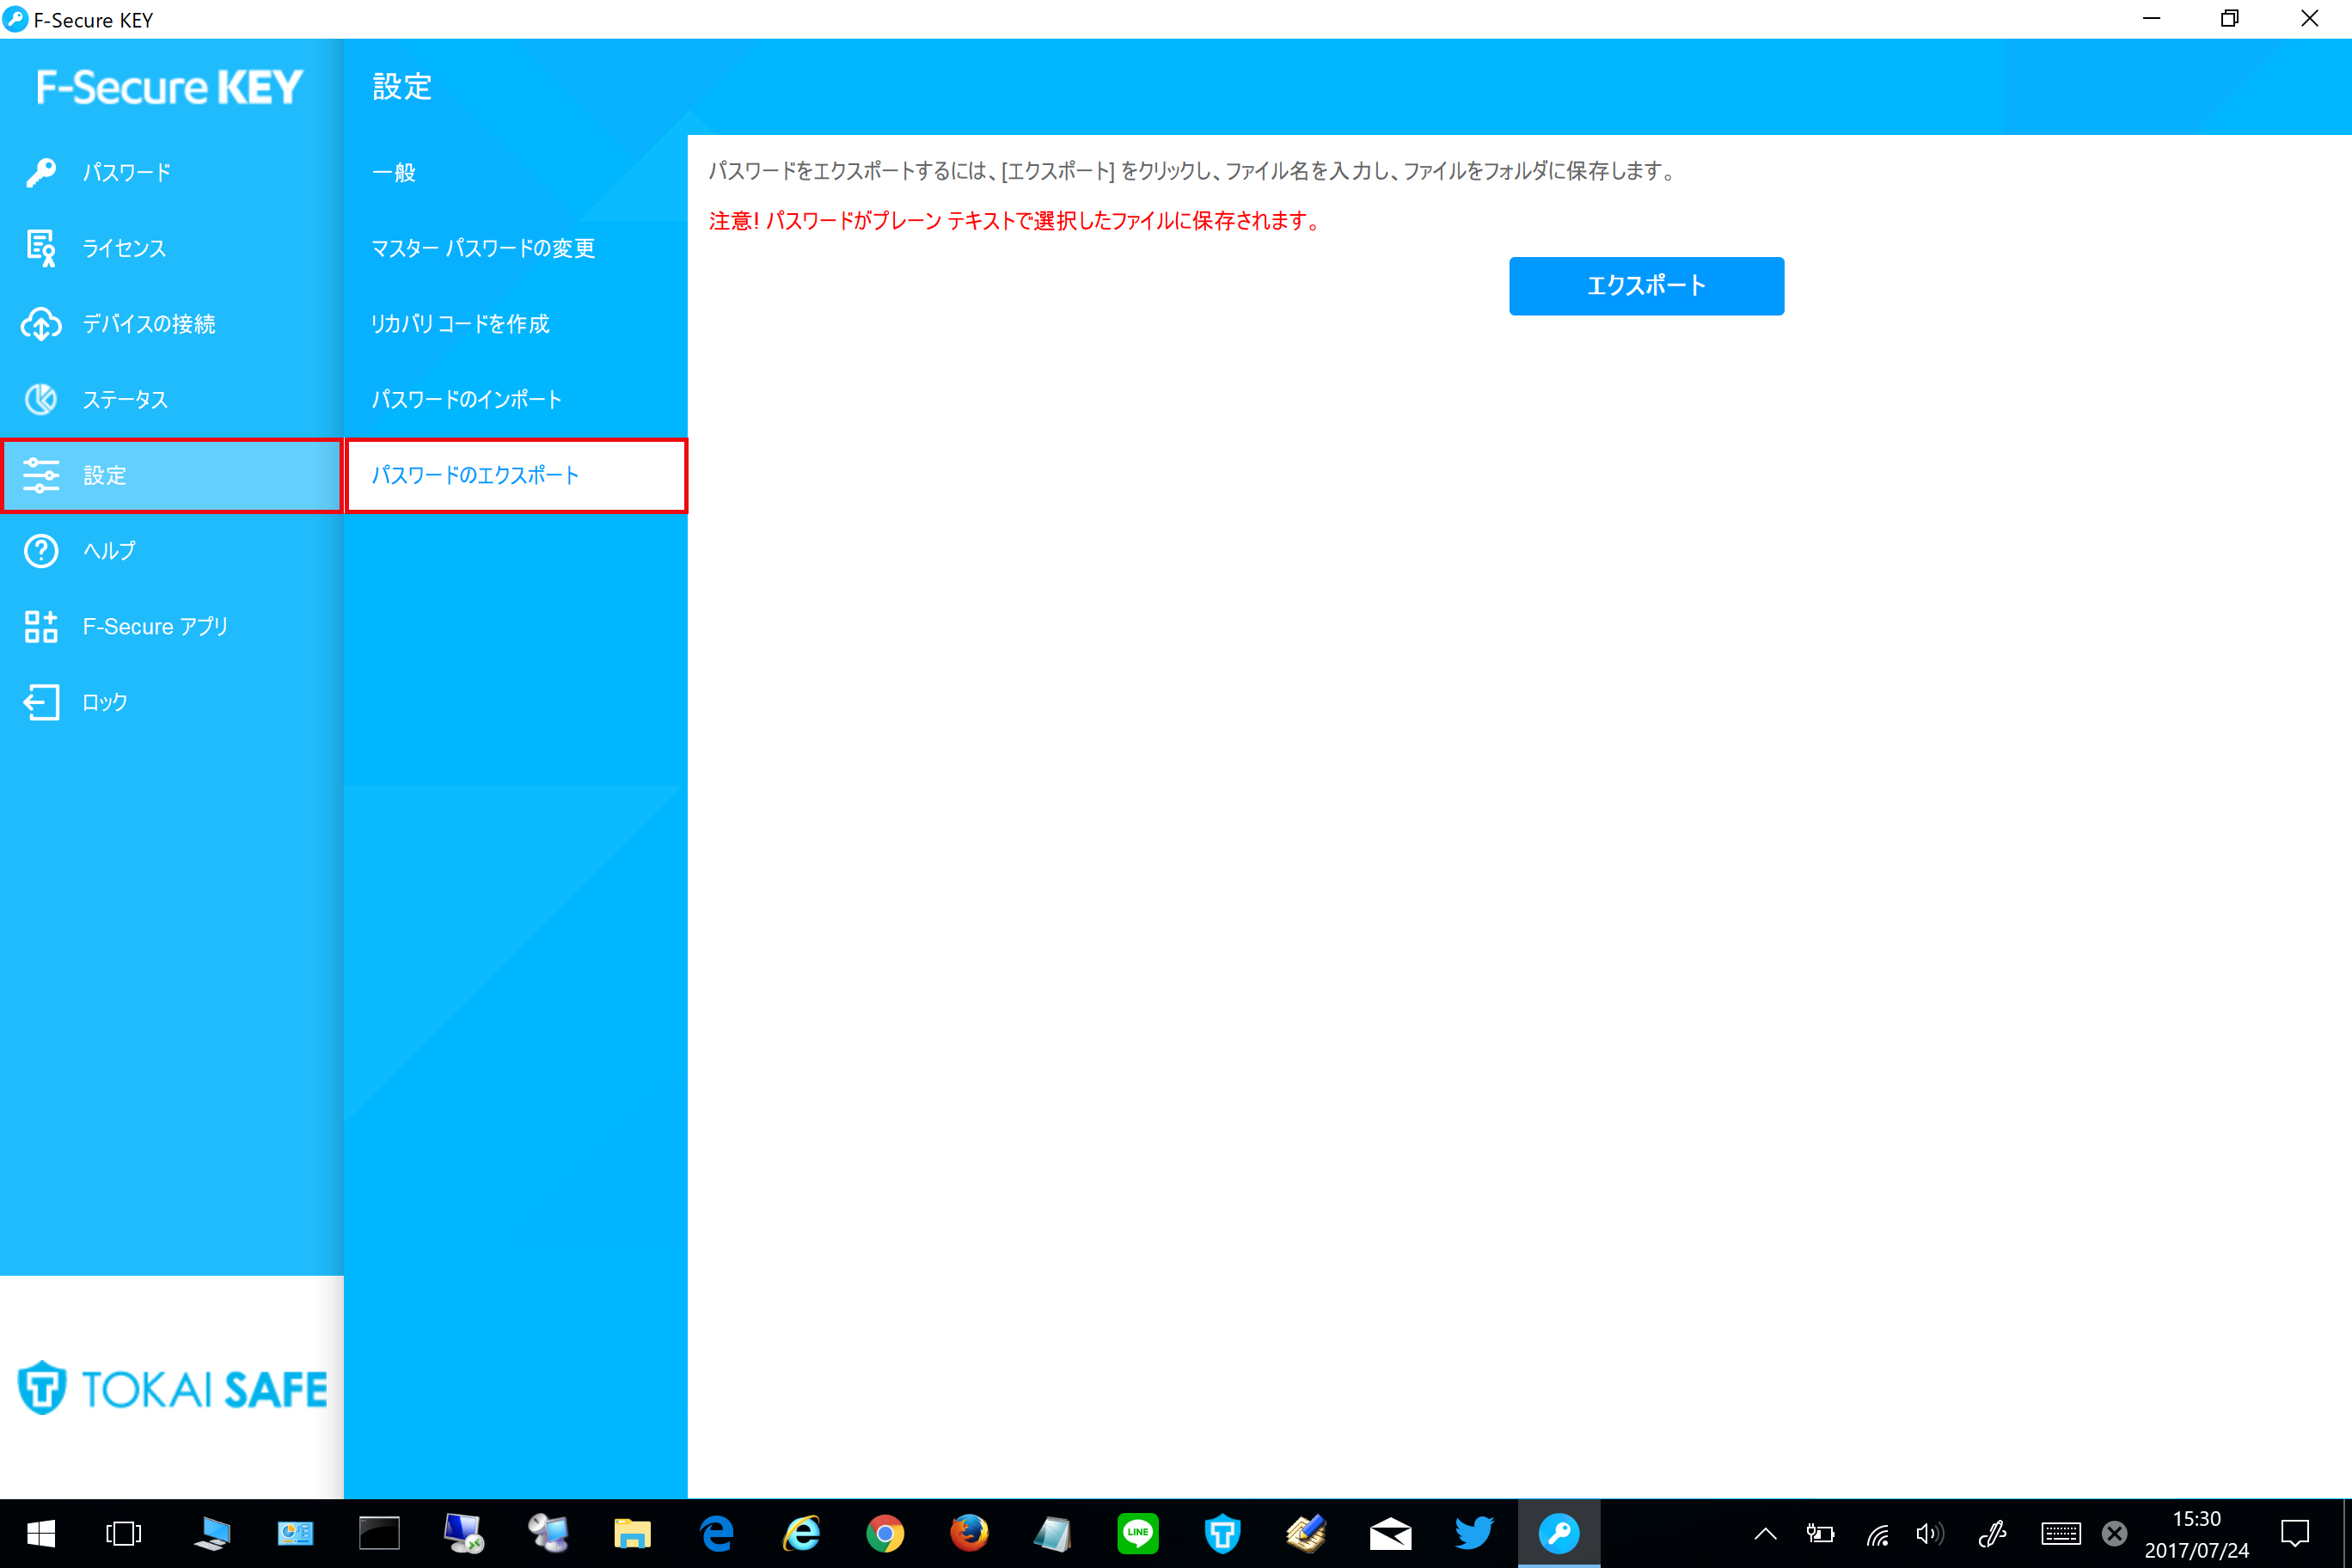The image size is (2352, 1568).
Task: Open the Windows action center notifications
Action: (2295, 1533)
